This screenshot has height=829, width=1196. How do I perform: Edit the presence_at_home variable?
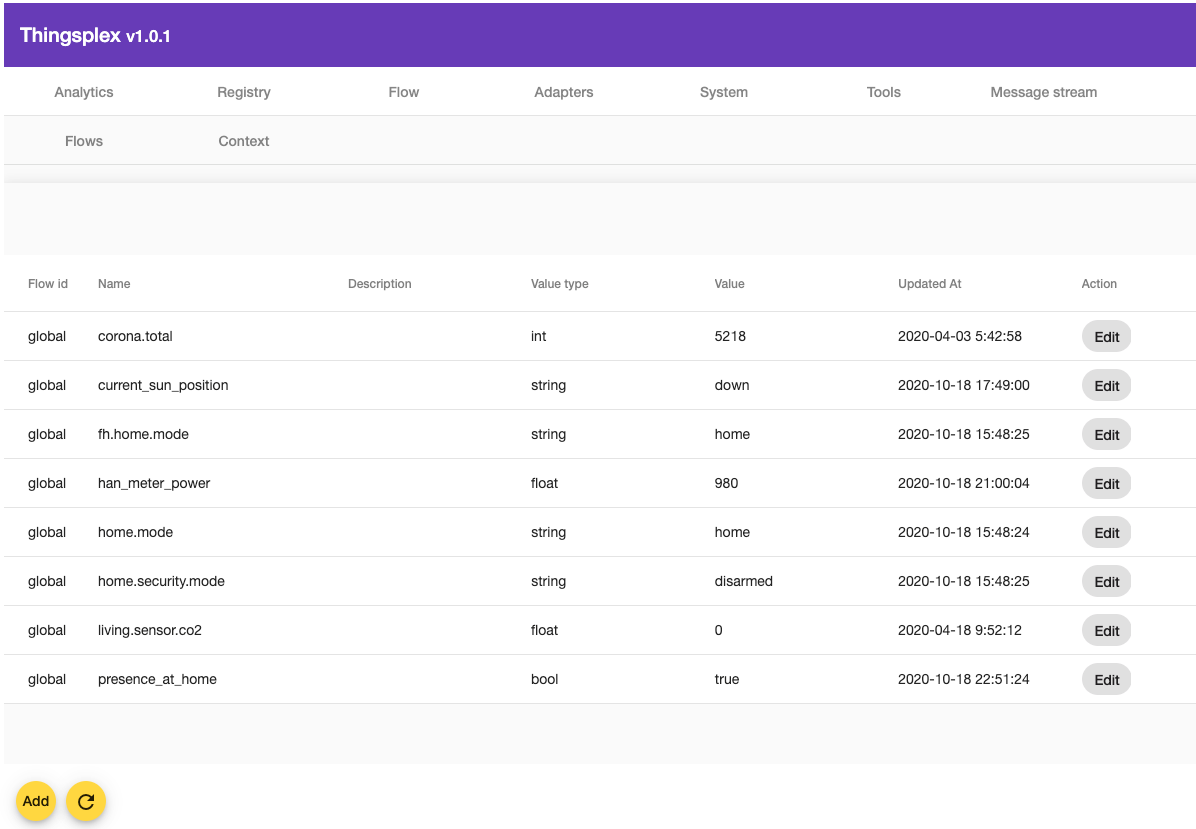[x=1106, y=680]
